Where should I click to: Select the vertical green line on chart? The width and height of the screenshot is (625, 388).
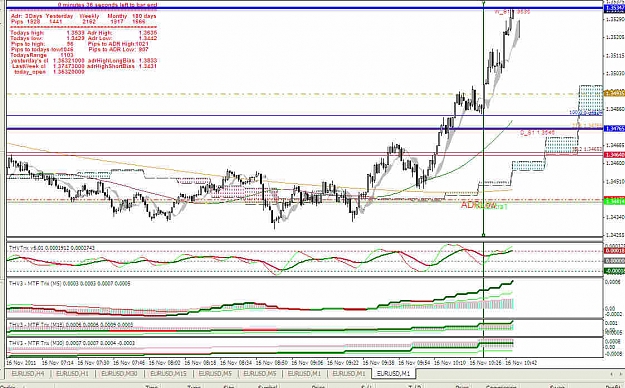[483, 120]
